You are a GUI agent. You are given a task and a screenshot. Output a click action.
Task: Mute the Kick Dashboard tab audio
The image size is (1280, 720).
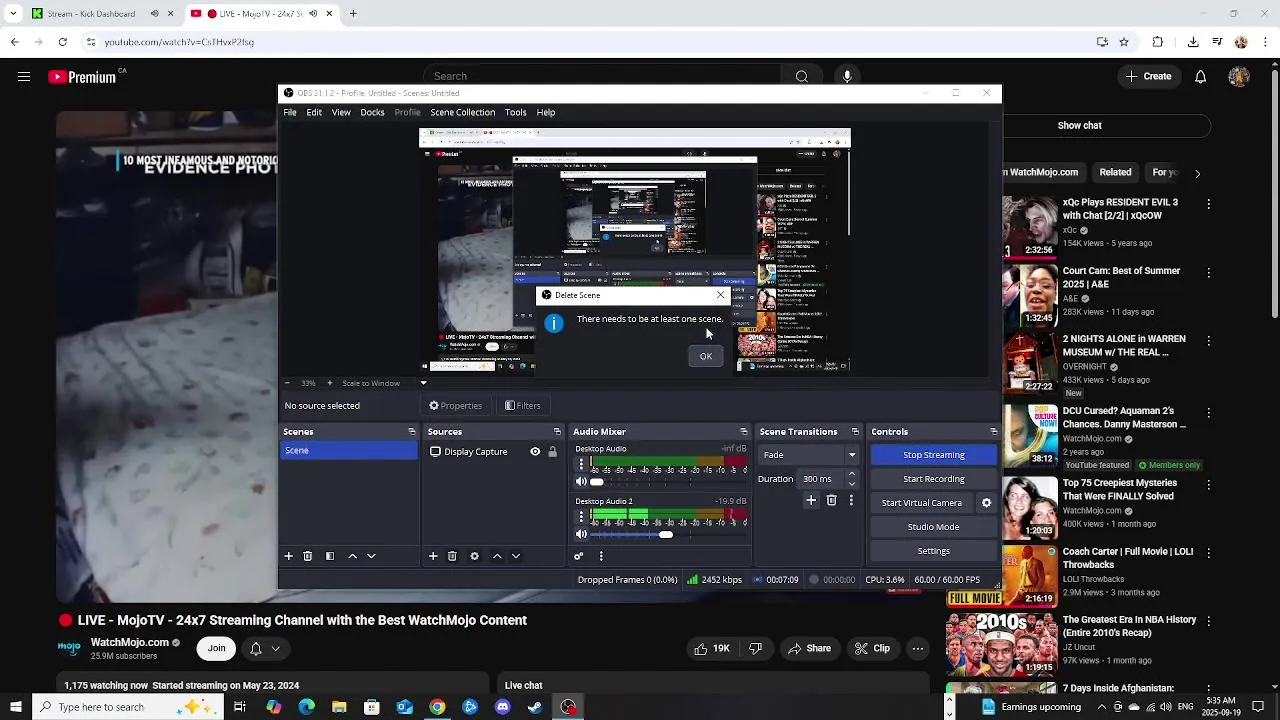coord(154,14)
